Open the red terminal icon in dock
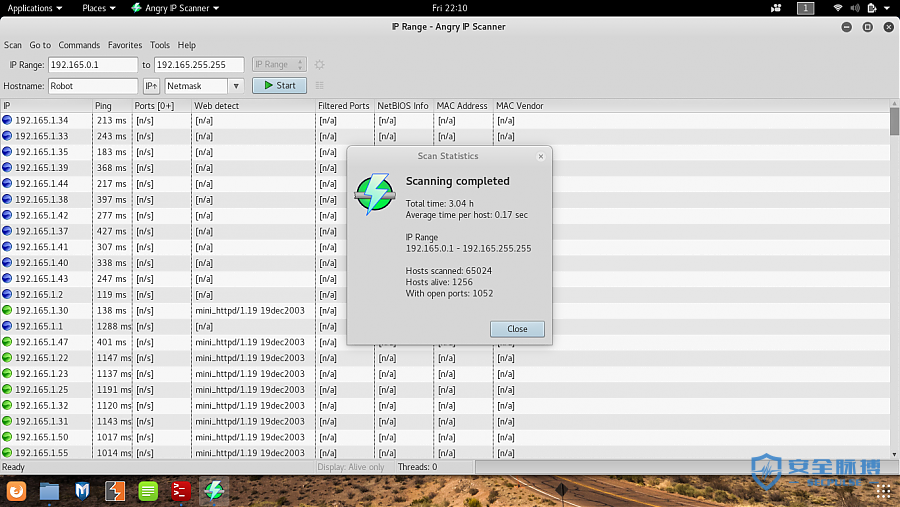 [181, 491]
